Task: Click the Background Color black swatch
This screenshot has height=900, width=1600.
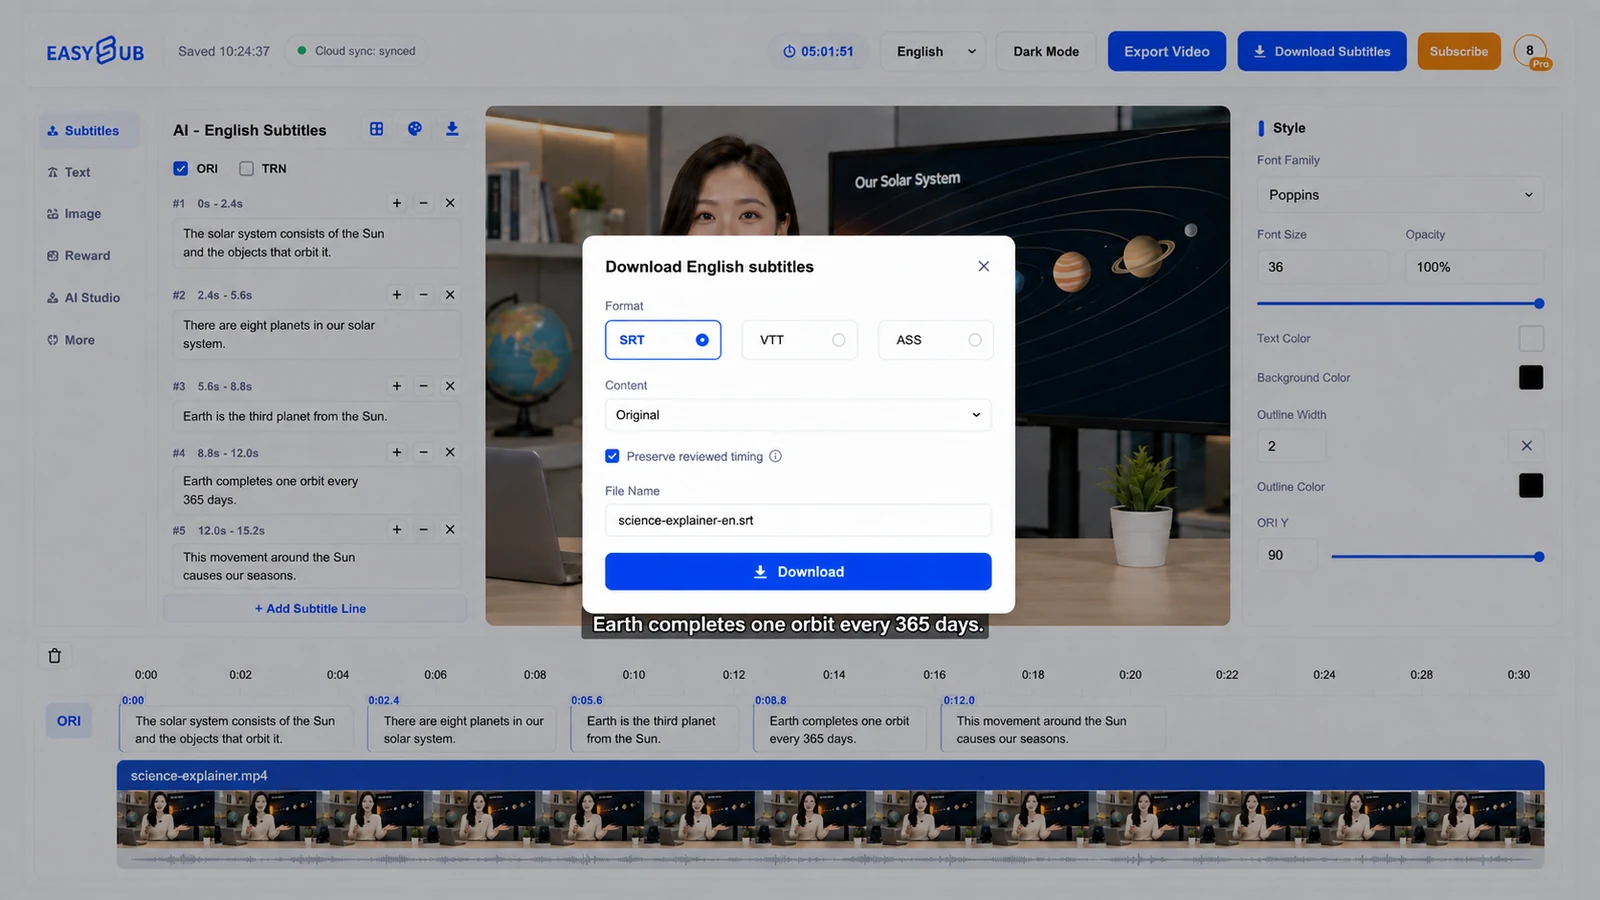Action: [x=1531, y=377]
